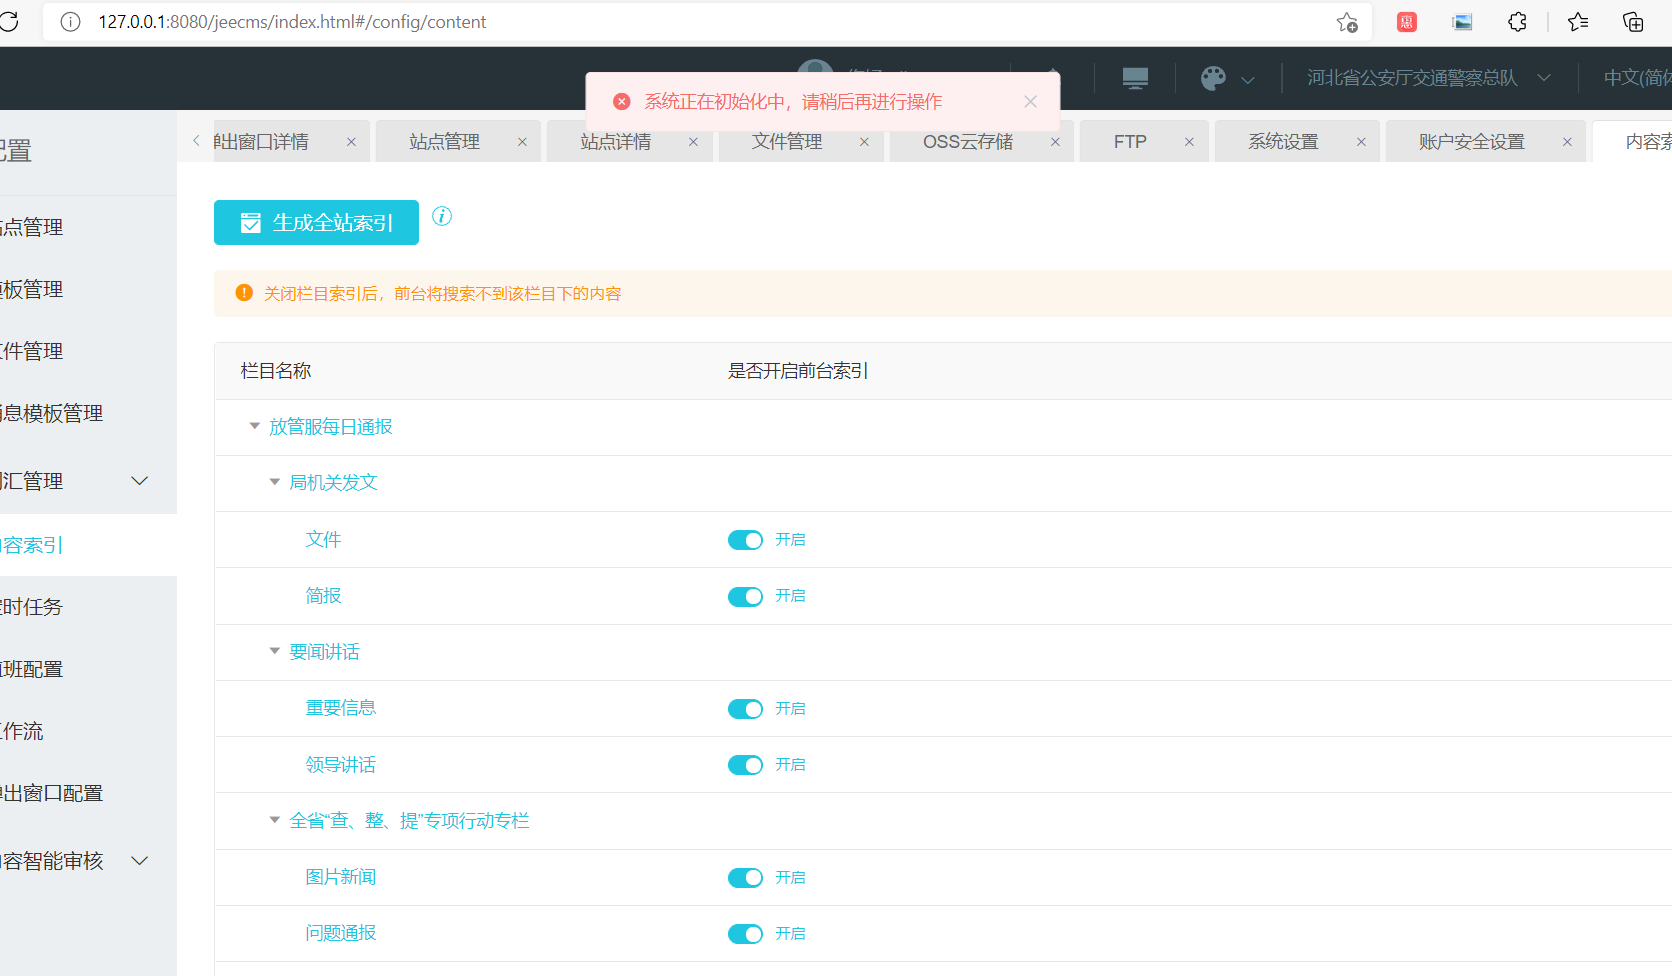Click the info icon beside 生成全站索引
1672x976 pixels.
442,216
